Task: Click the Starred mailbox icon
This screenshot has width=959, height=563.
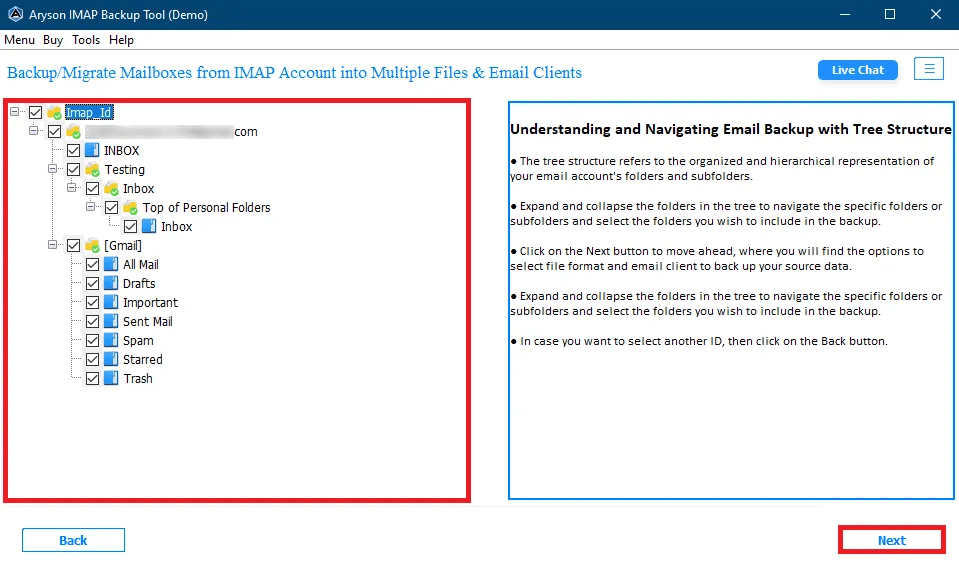Action: pyautogui.click(x=111, y=359)
